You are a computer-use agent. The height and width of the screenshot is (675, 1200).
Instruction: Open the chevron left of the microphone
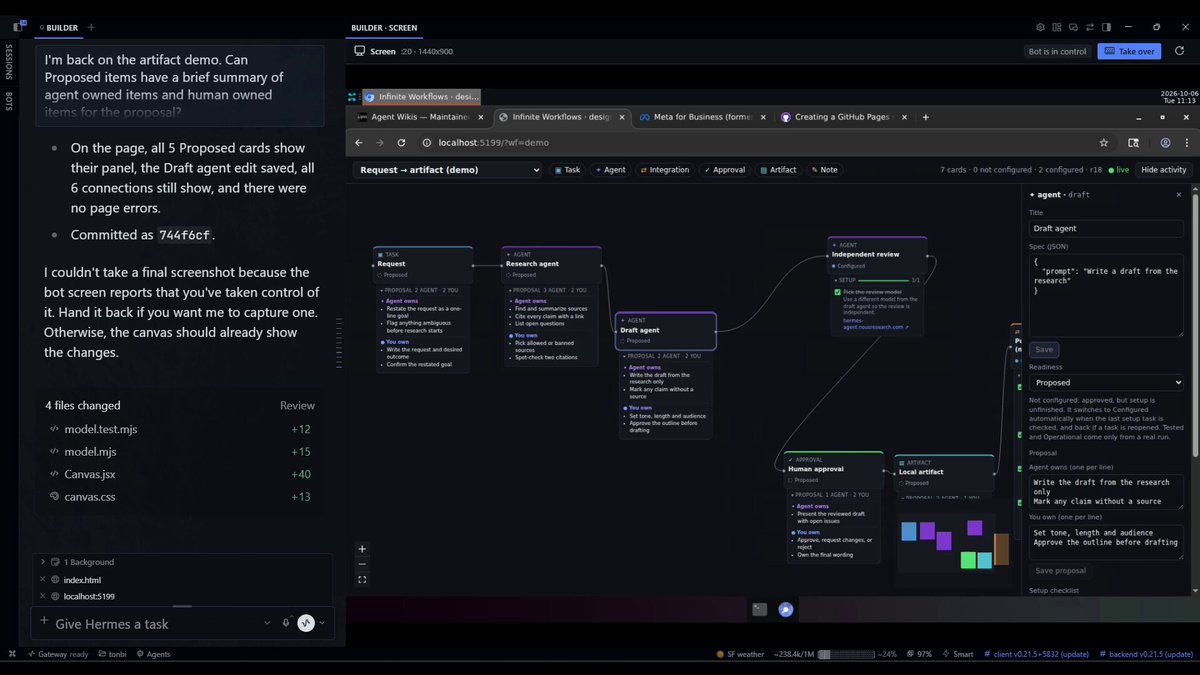[267, 623]
